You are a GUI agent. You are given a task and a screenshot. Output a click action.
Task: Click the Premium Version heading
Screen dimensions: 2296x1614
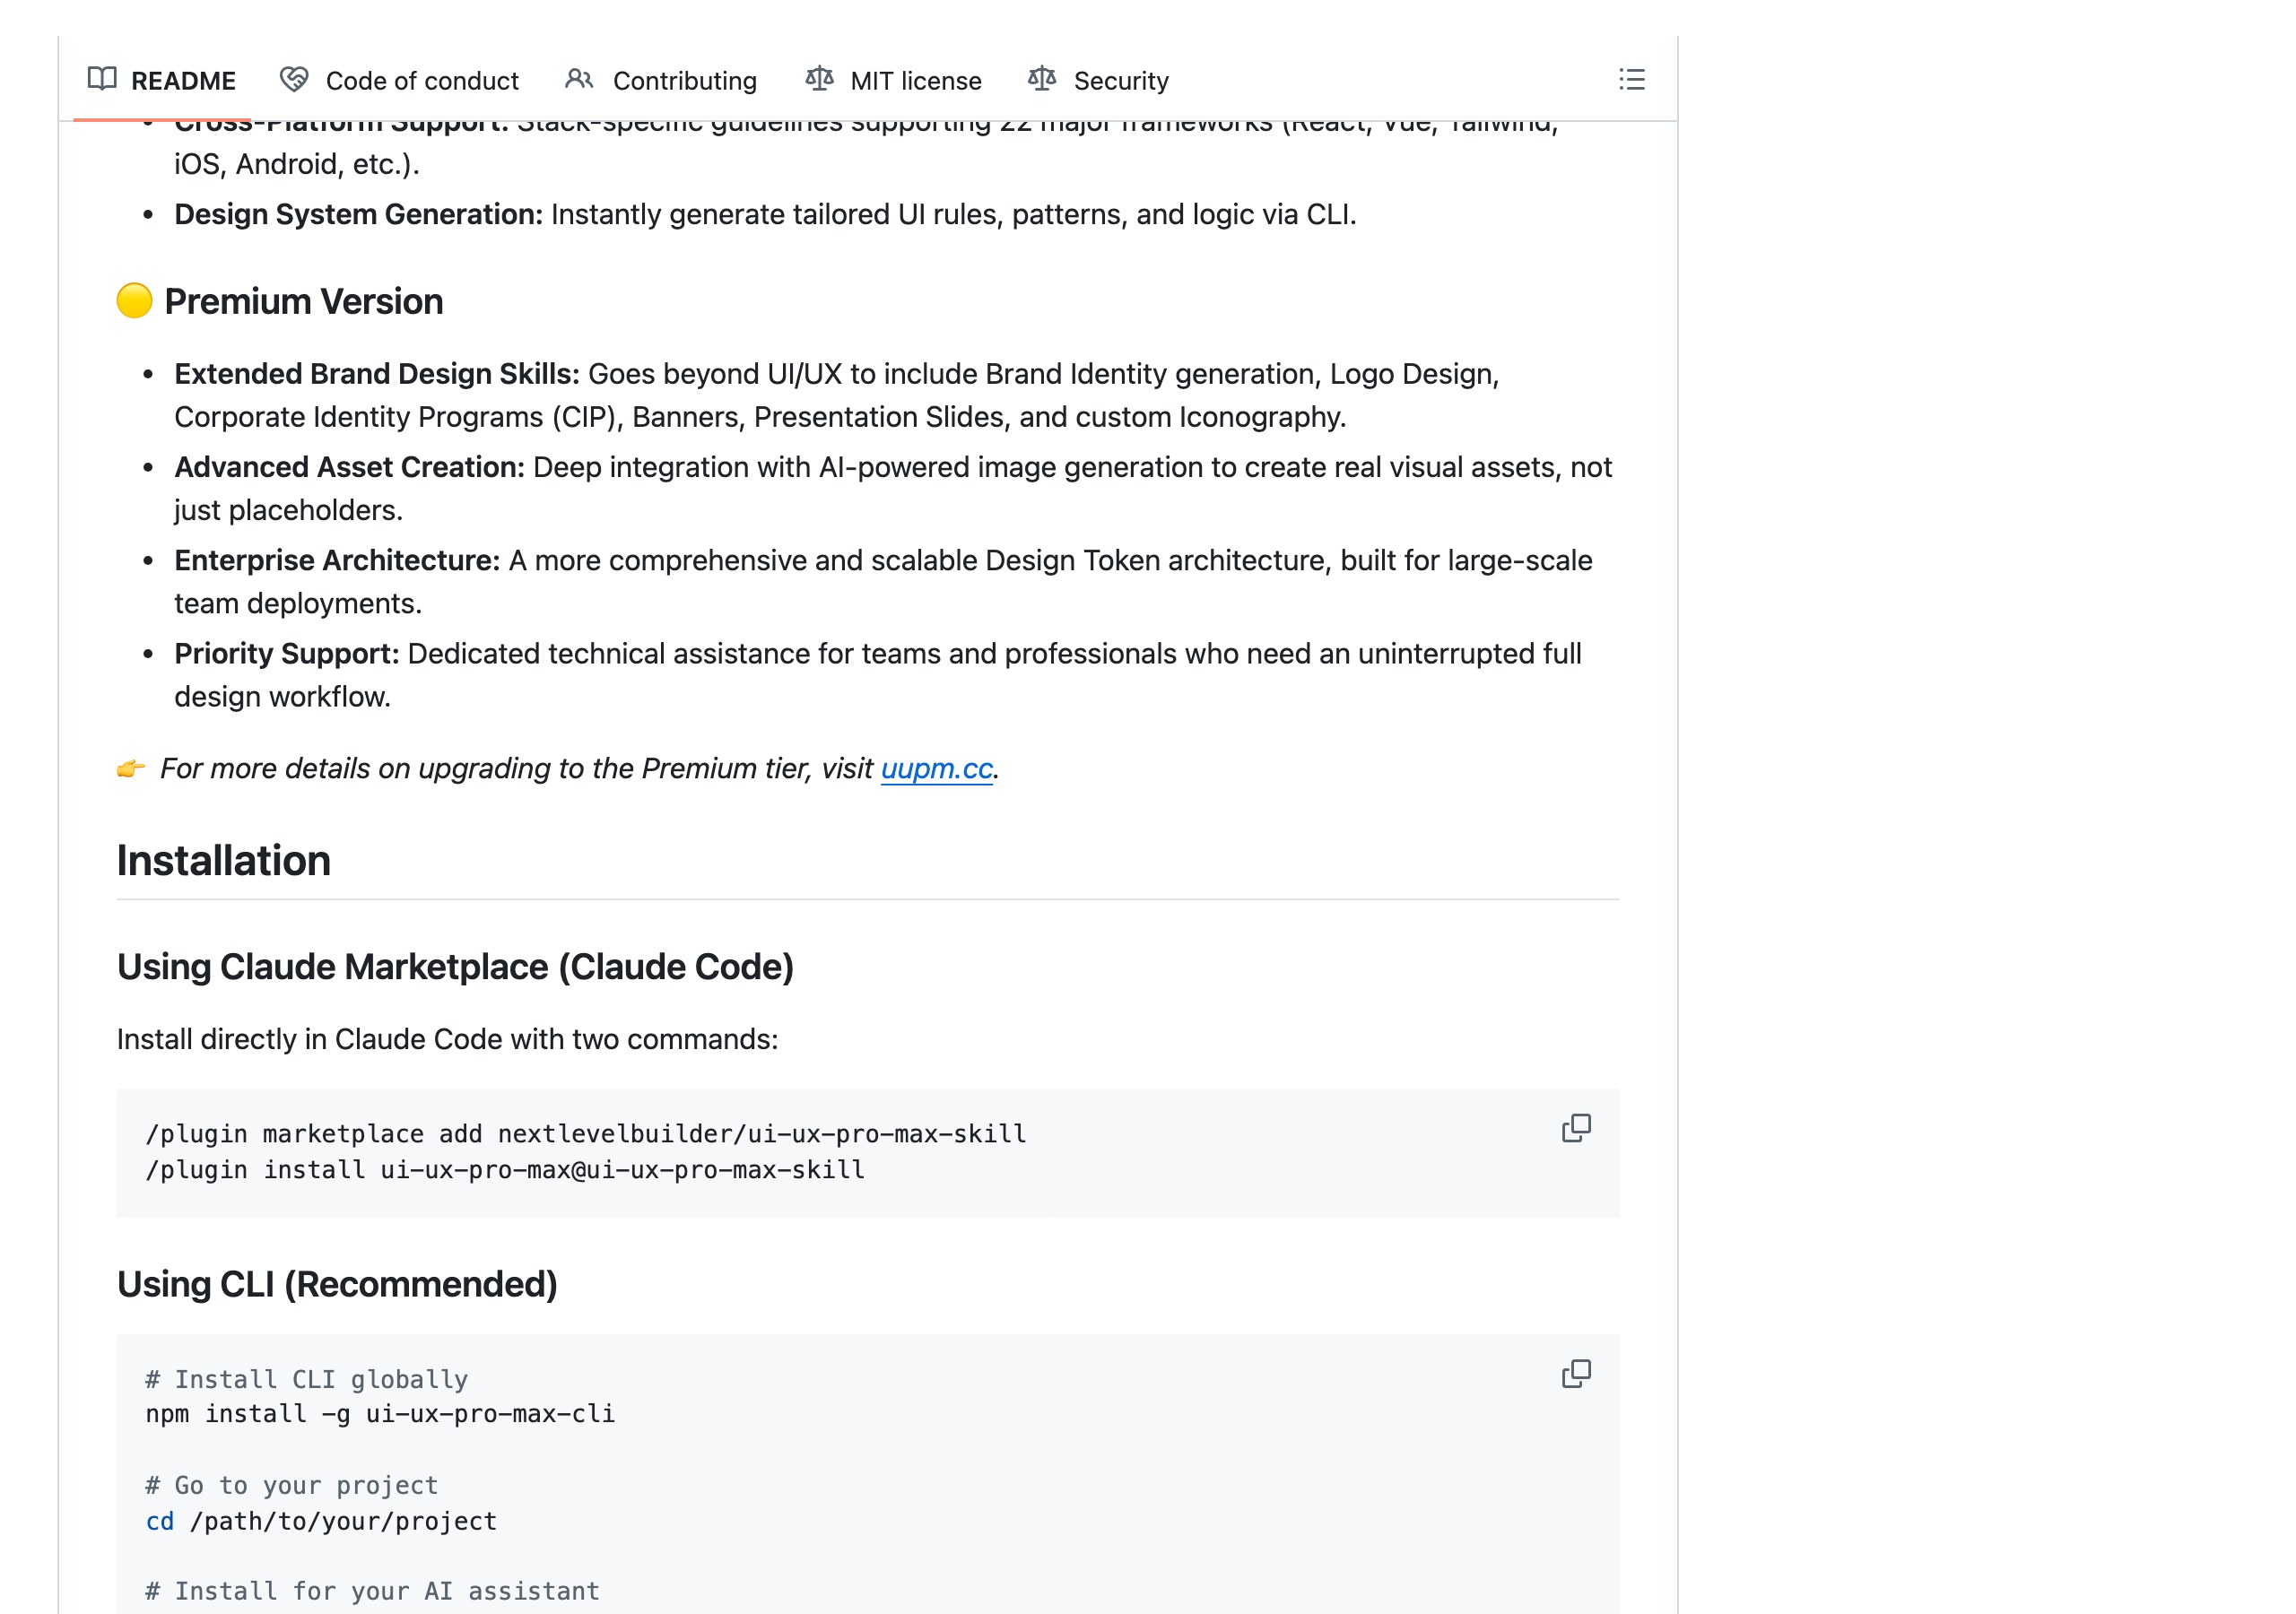coord(303,301)
